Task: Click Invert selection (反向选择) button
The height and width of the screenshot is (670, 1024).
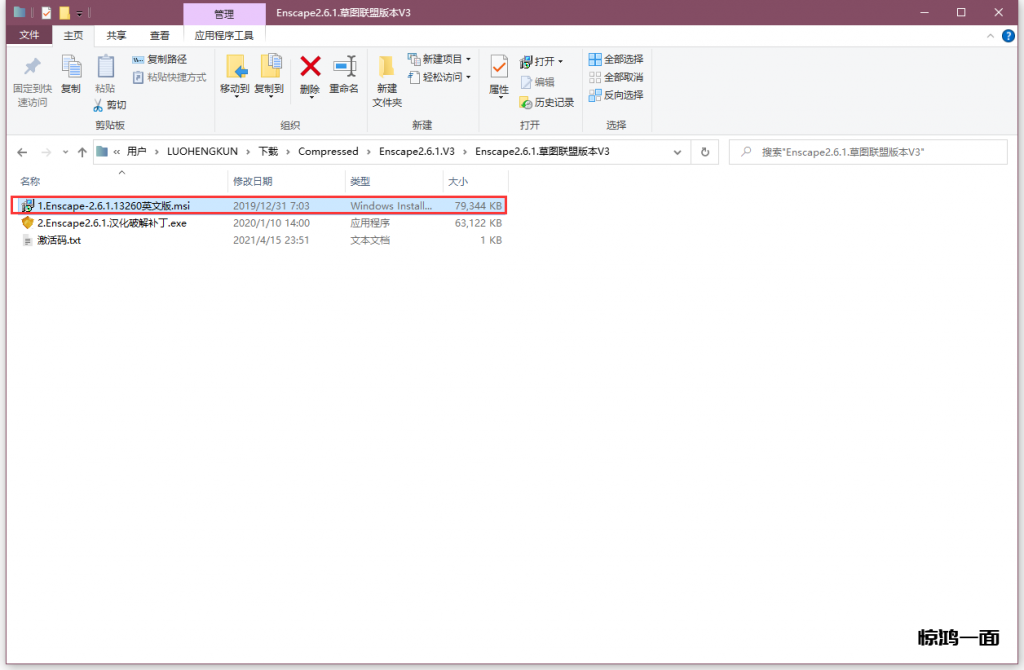Action: point(616,95)
